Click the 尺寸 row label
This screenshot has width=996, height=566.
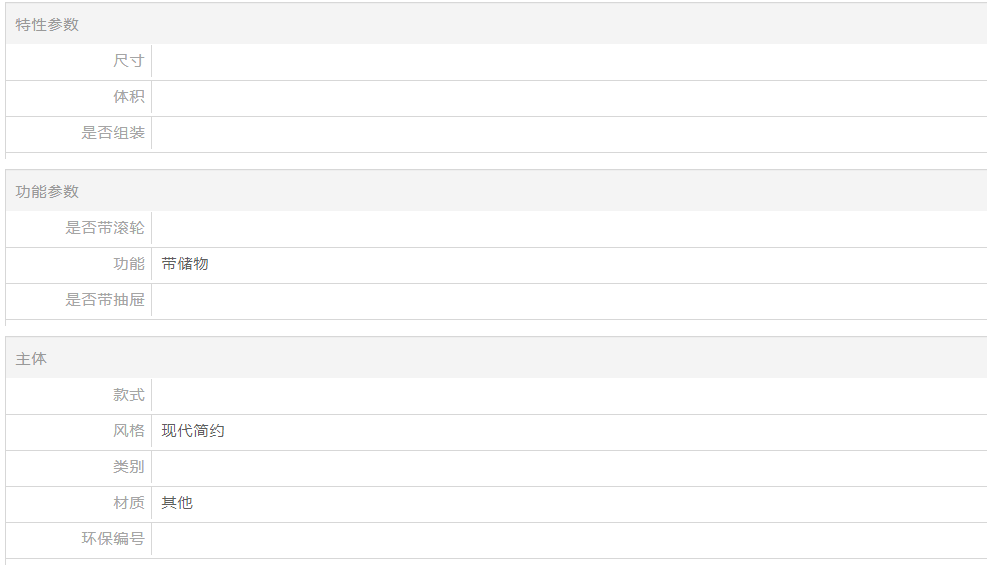click(x=129, y=61)
